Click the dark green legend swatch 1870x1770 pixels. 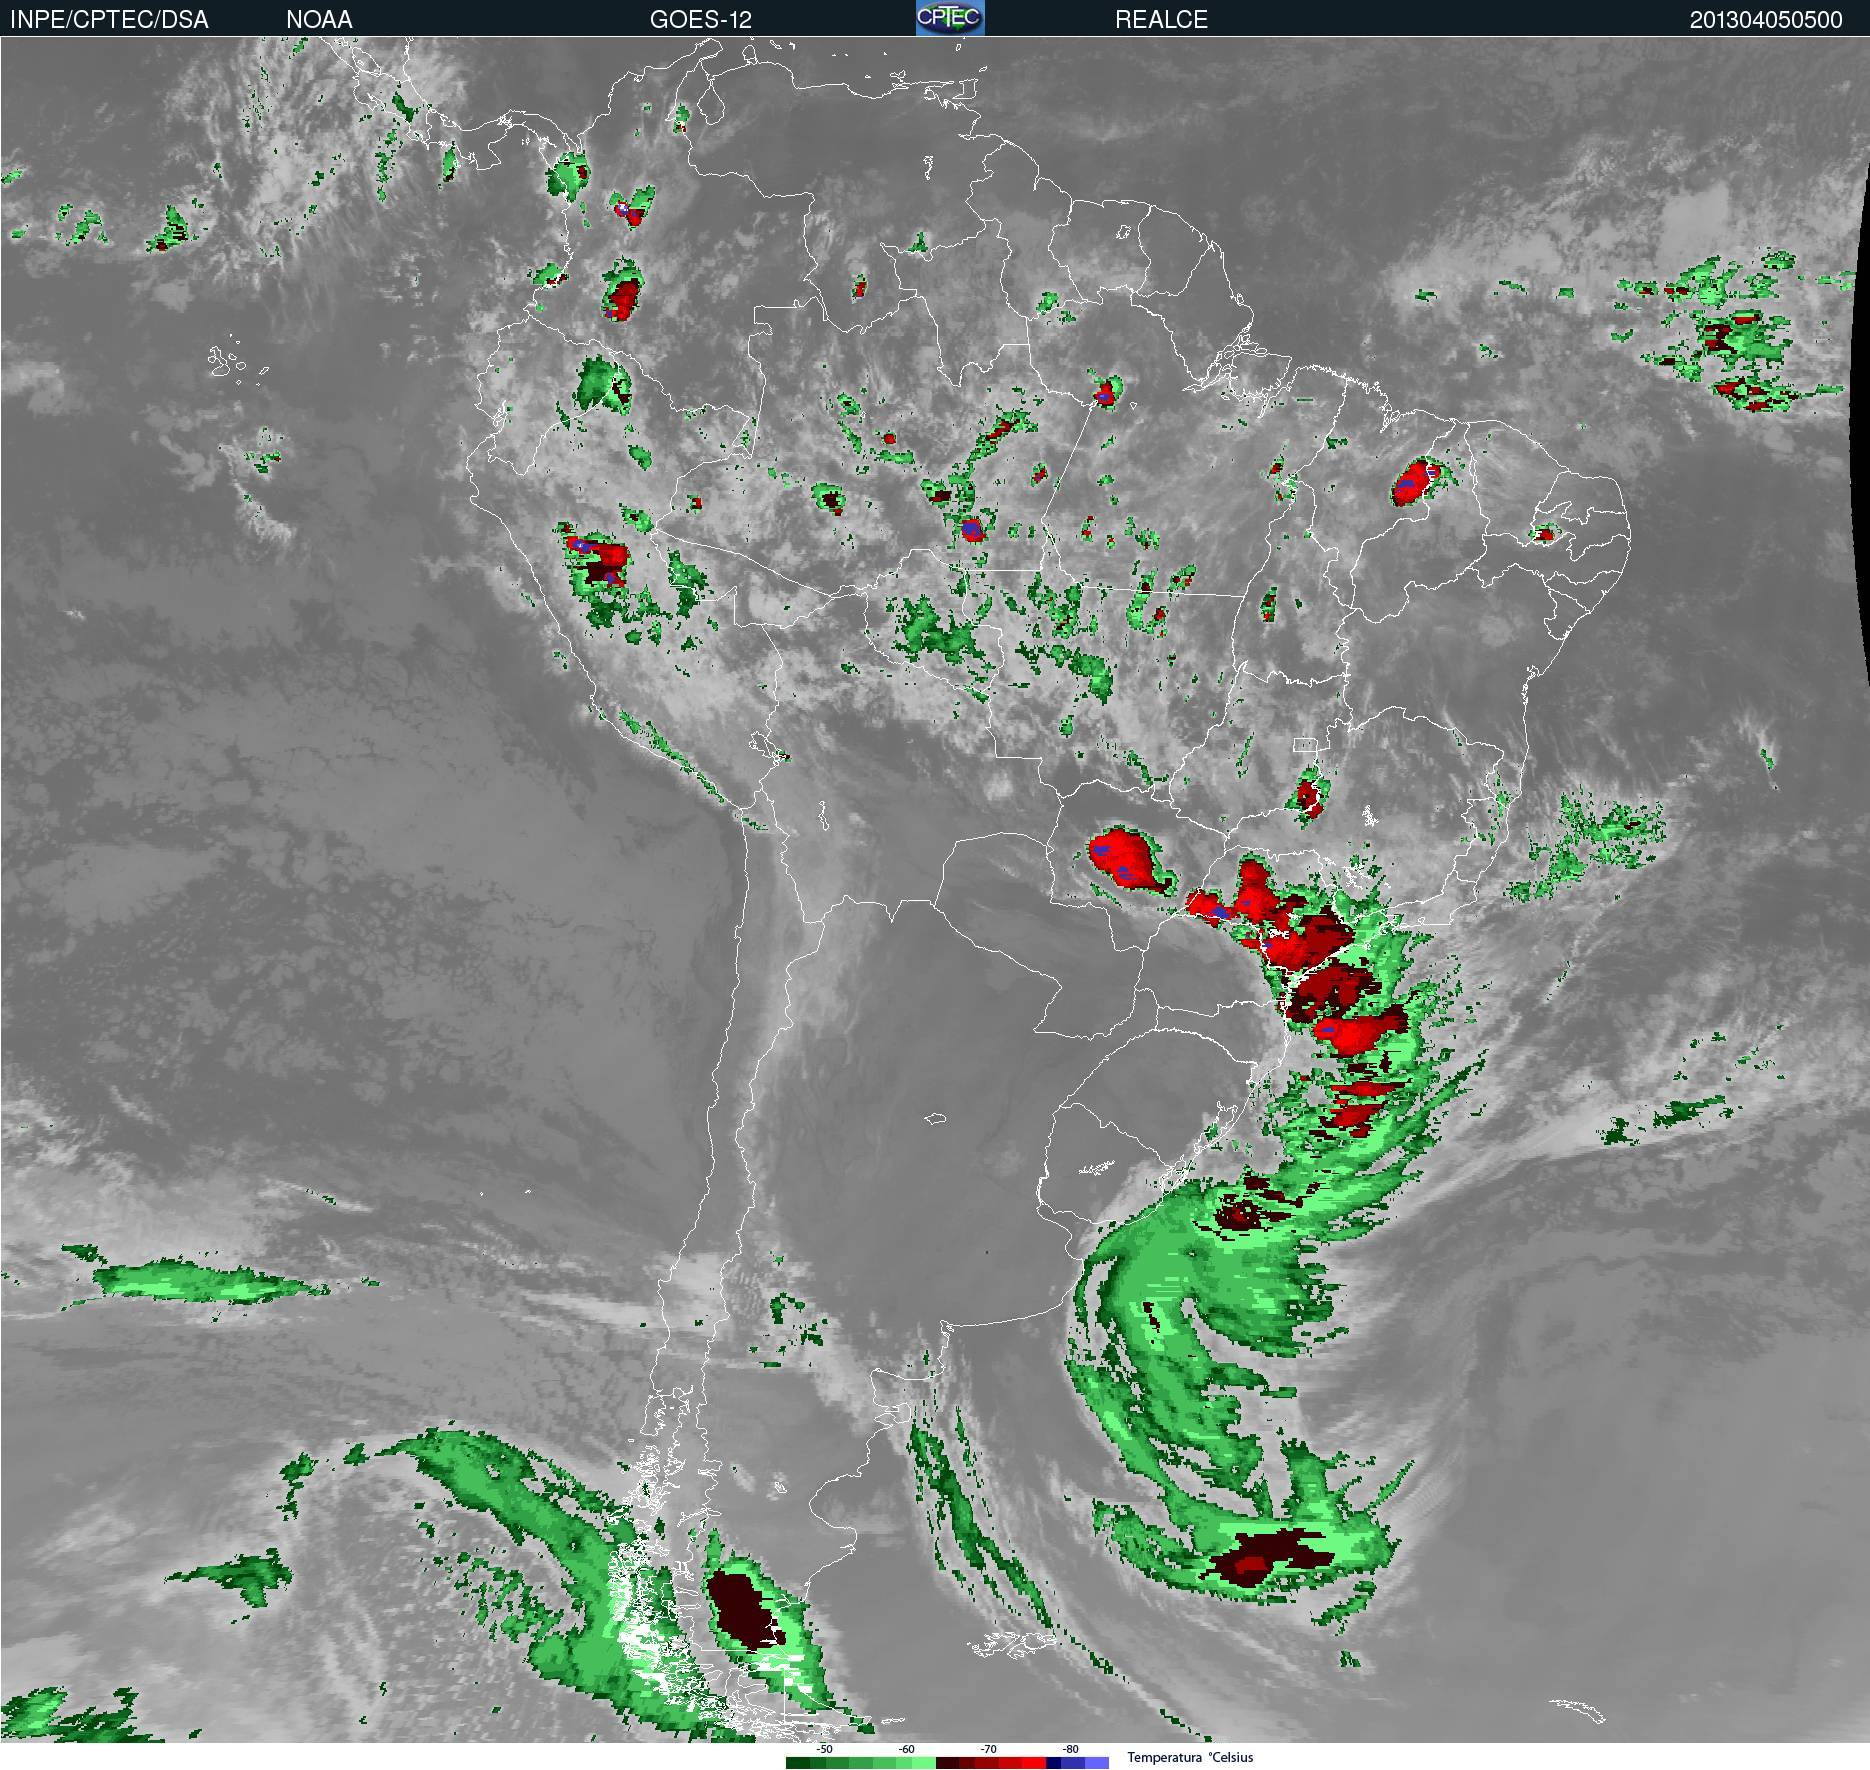pos(798,1763)
